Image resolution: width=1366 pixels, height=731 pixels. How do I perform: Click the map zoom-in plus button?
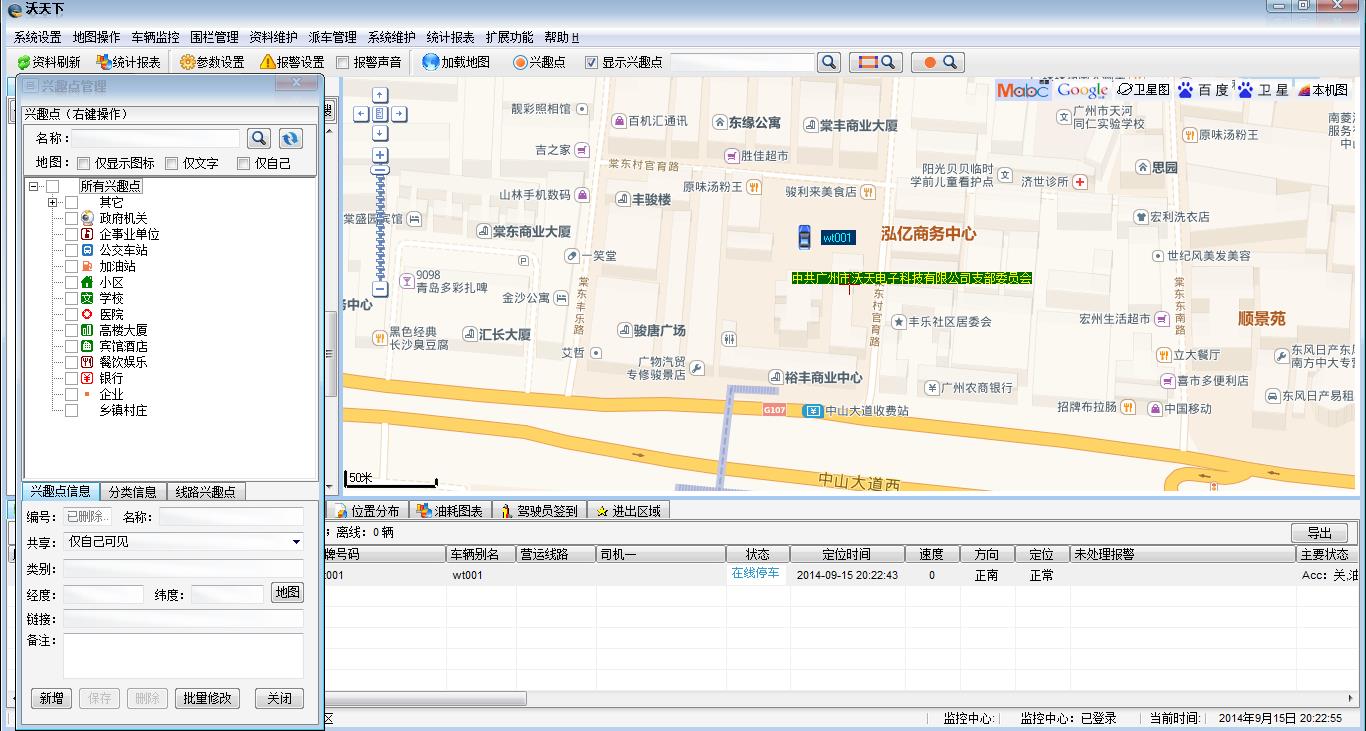click(380, 155)
